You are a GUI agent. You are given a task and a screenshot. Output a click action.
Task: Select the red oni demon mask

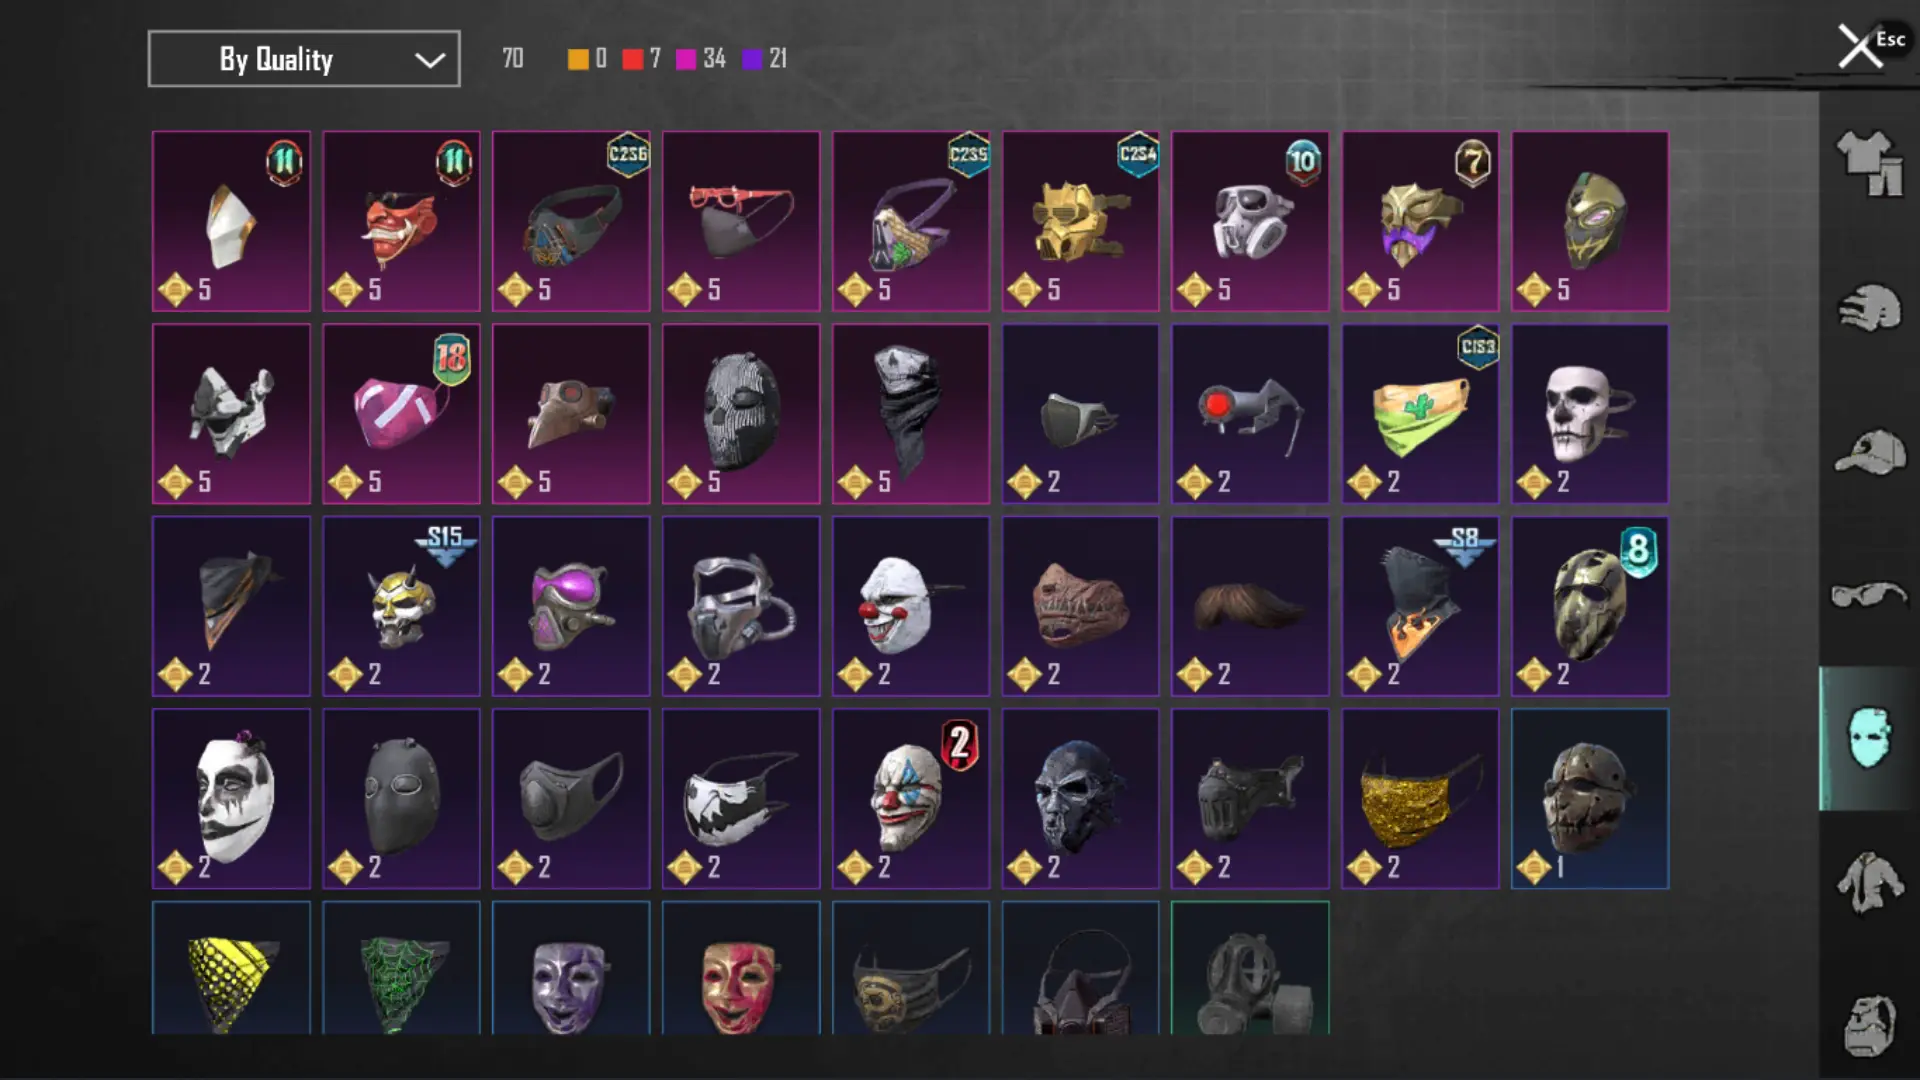point(401,221)
